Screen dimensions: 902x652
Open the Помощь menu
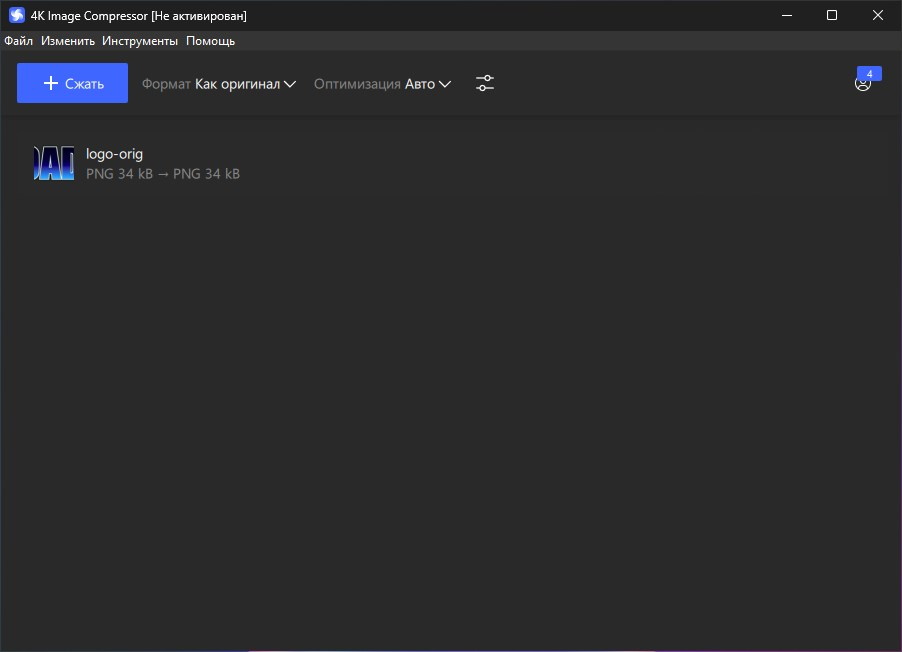pos(210,41)
